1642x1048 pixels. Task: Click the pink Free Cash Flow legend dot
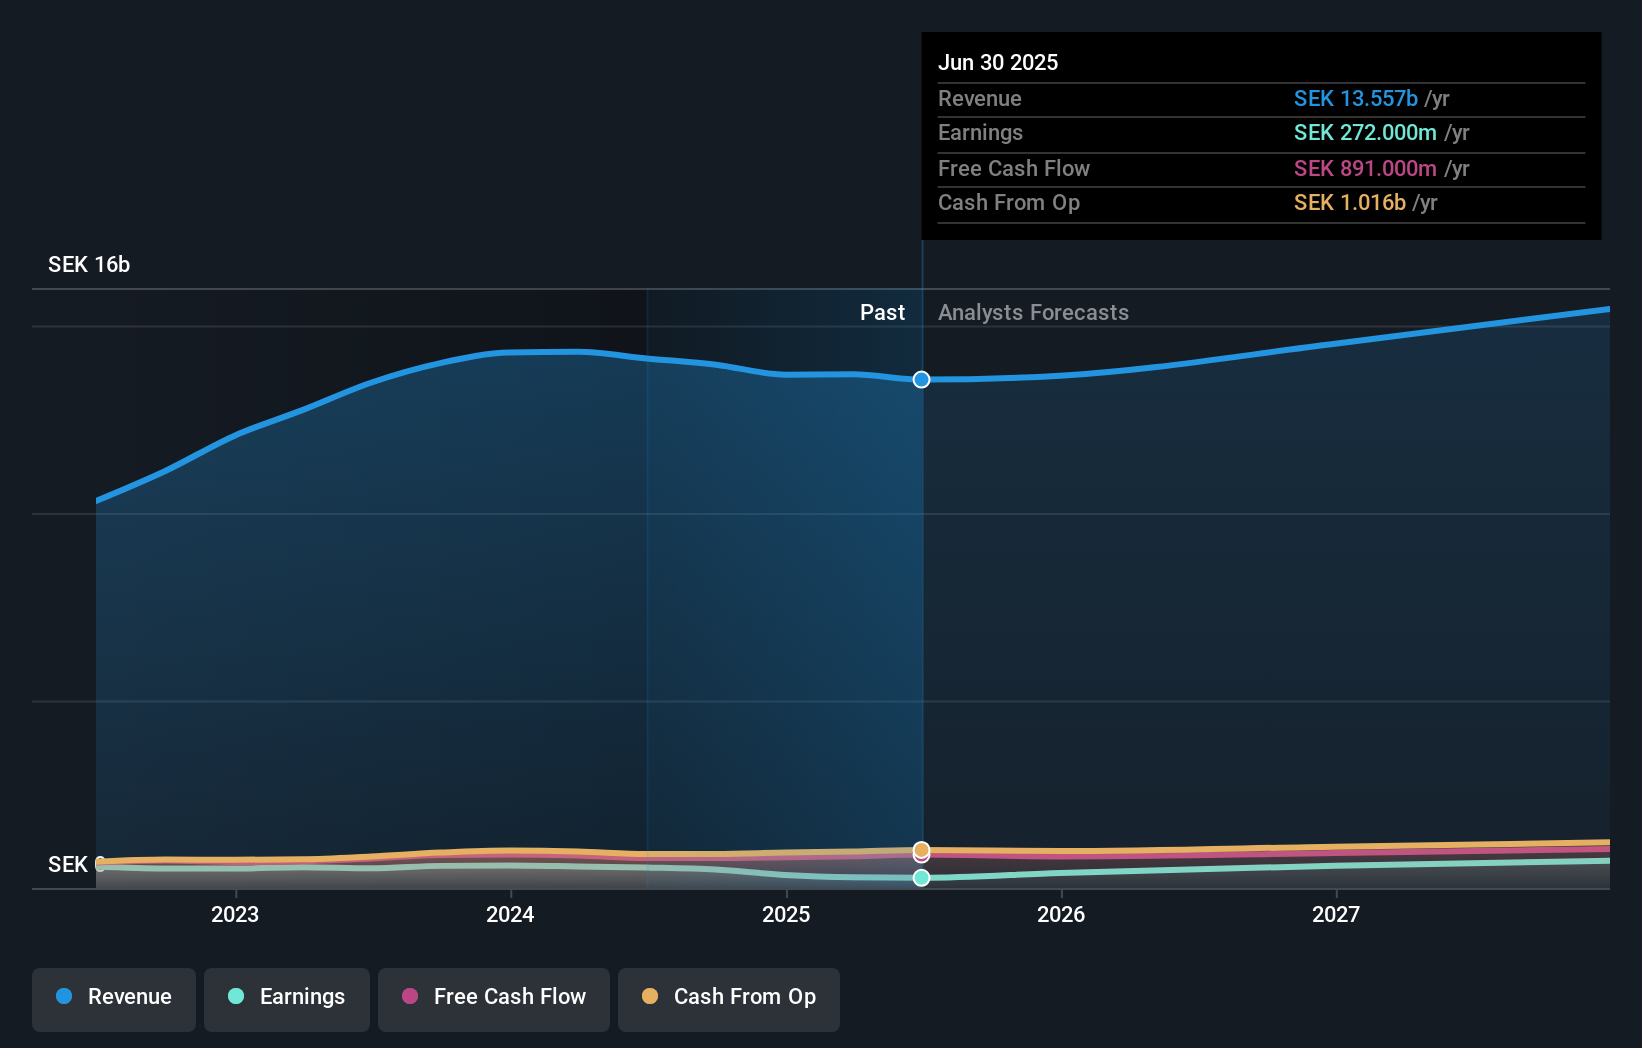click(x=409, y=997)
